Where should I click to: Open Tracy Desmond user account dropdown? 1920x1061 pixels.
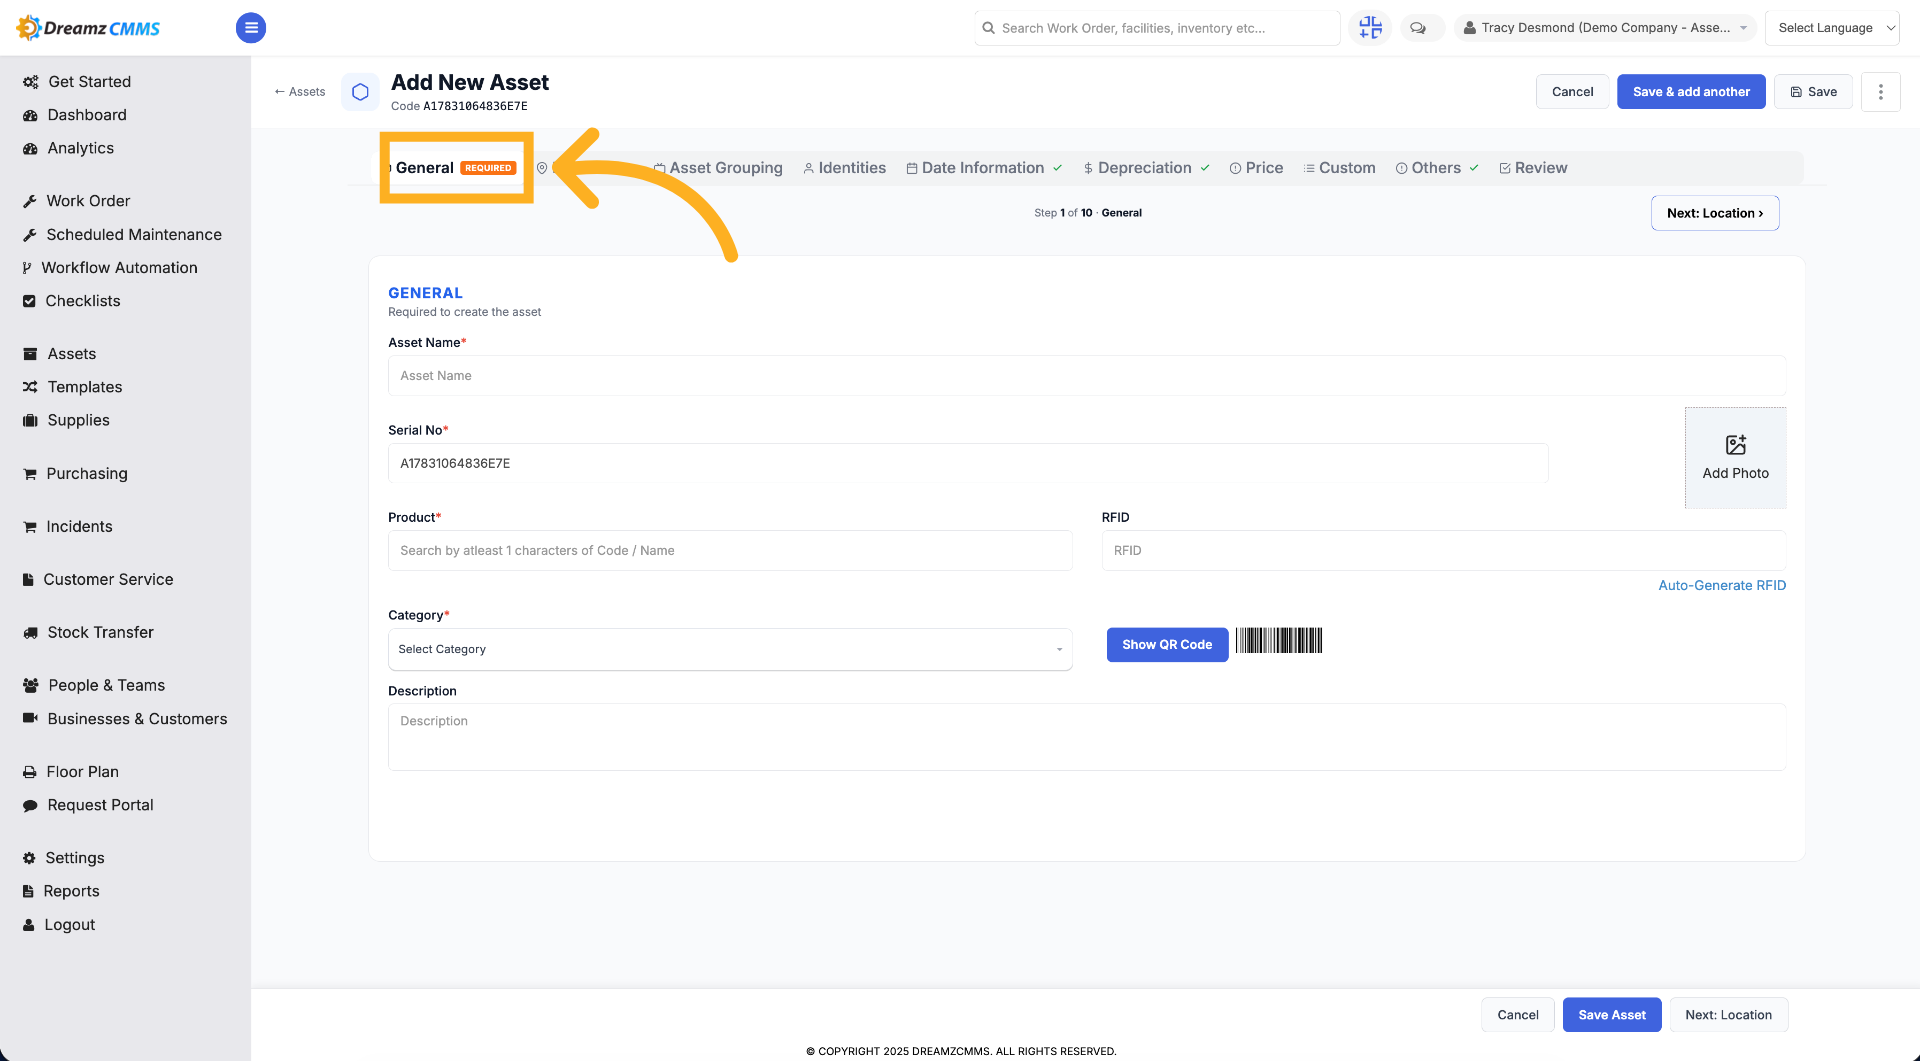tap(1605, 28)
